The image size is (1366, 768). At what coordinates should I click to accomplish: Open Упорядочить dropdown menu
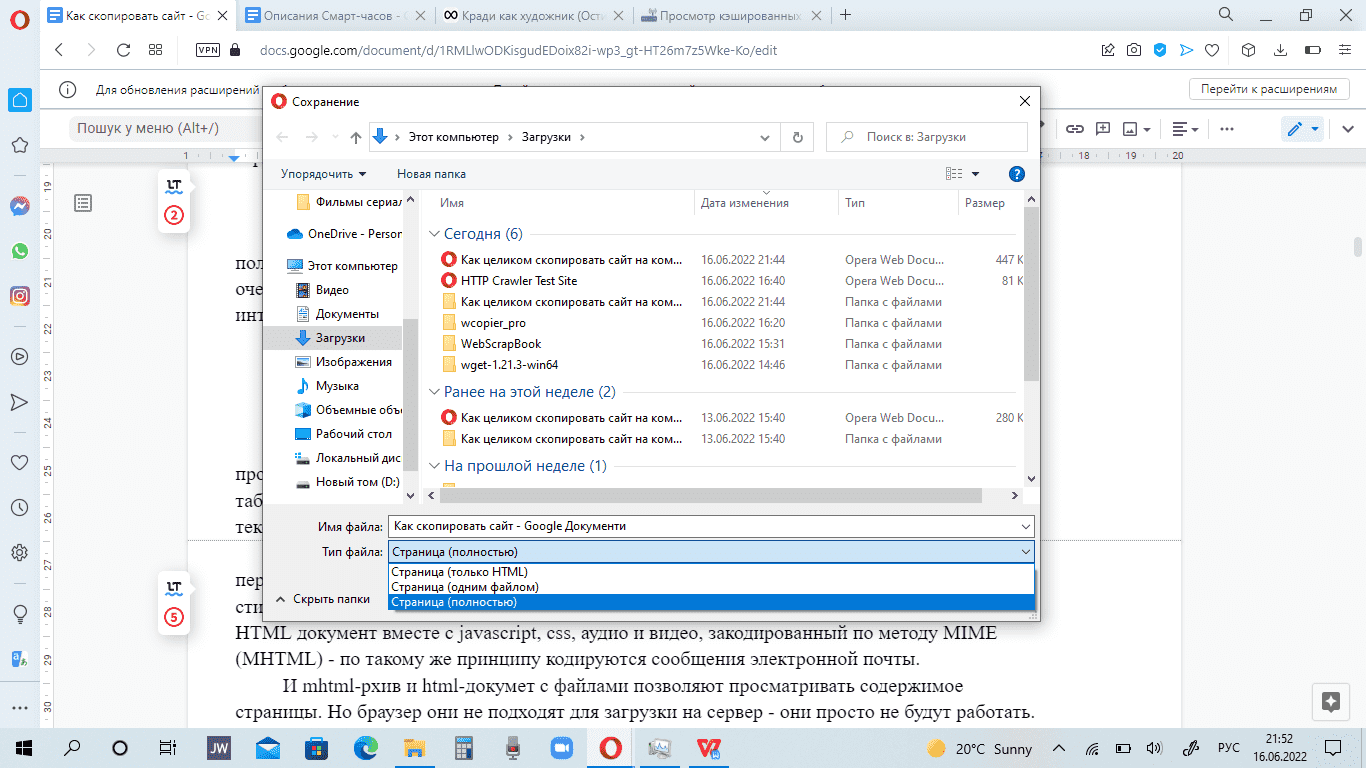323,174
